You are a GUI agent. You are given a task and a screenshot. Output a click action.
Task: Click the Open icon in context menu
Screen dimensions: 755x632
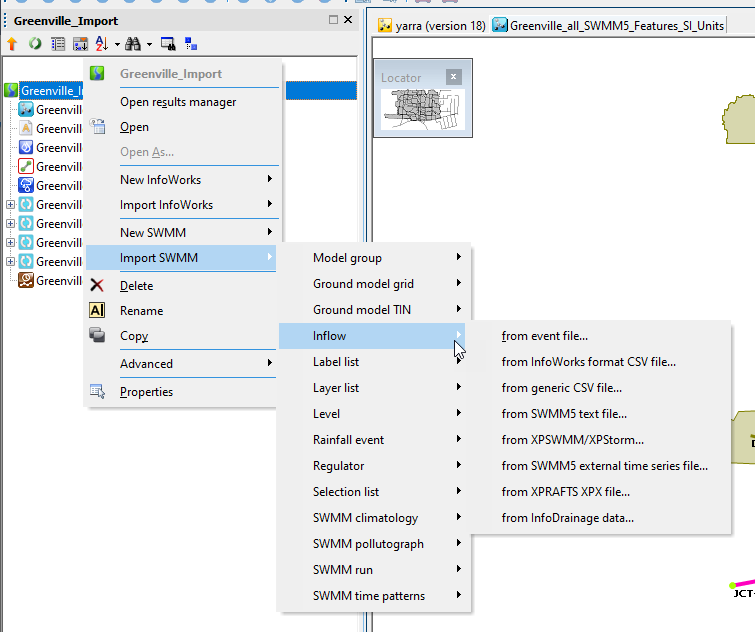click(97, 127)
